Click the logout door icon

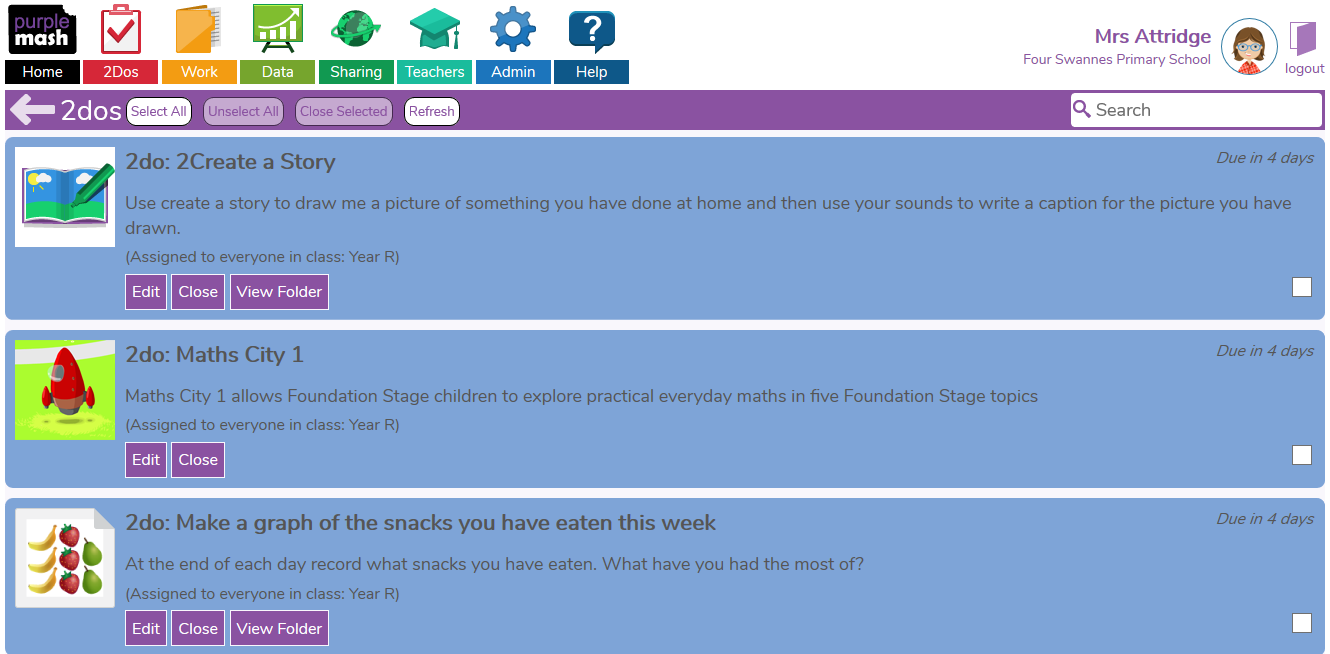1303,40
